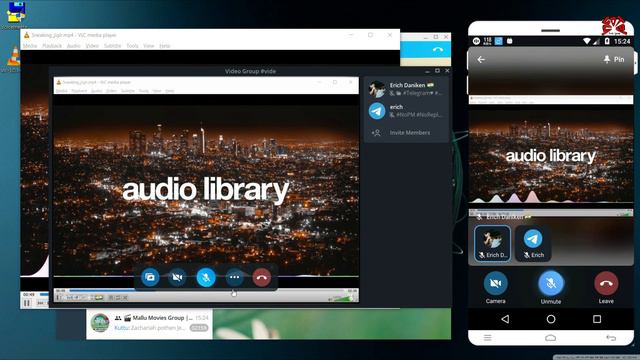Viewport: 640px width, 360px height.
Task: Click emulator return arrow below phone screen
Action: pyautogui.click(x=611, y=338)
